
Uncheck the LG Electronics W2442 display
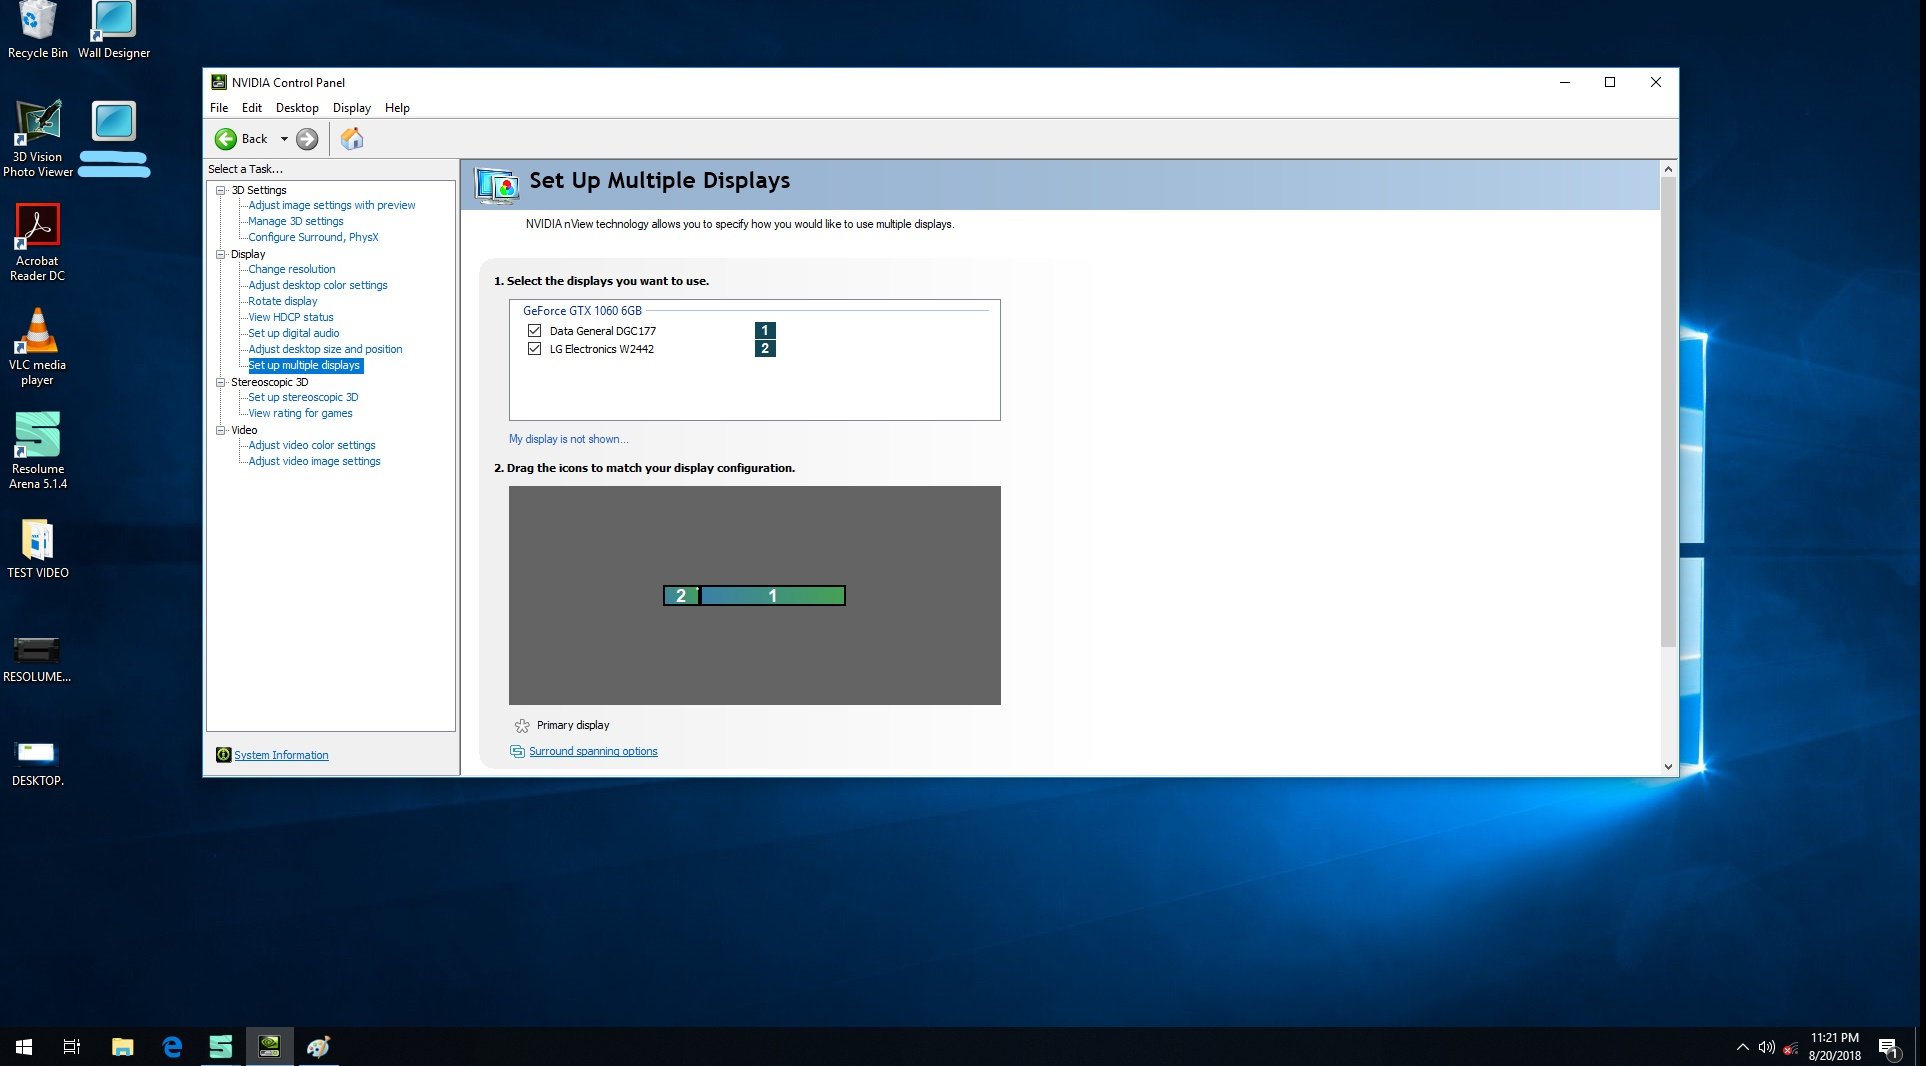[534, 349]
